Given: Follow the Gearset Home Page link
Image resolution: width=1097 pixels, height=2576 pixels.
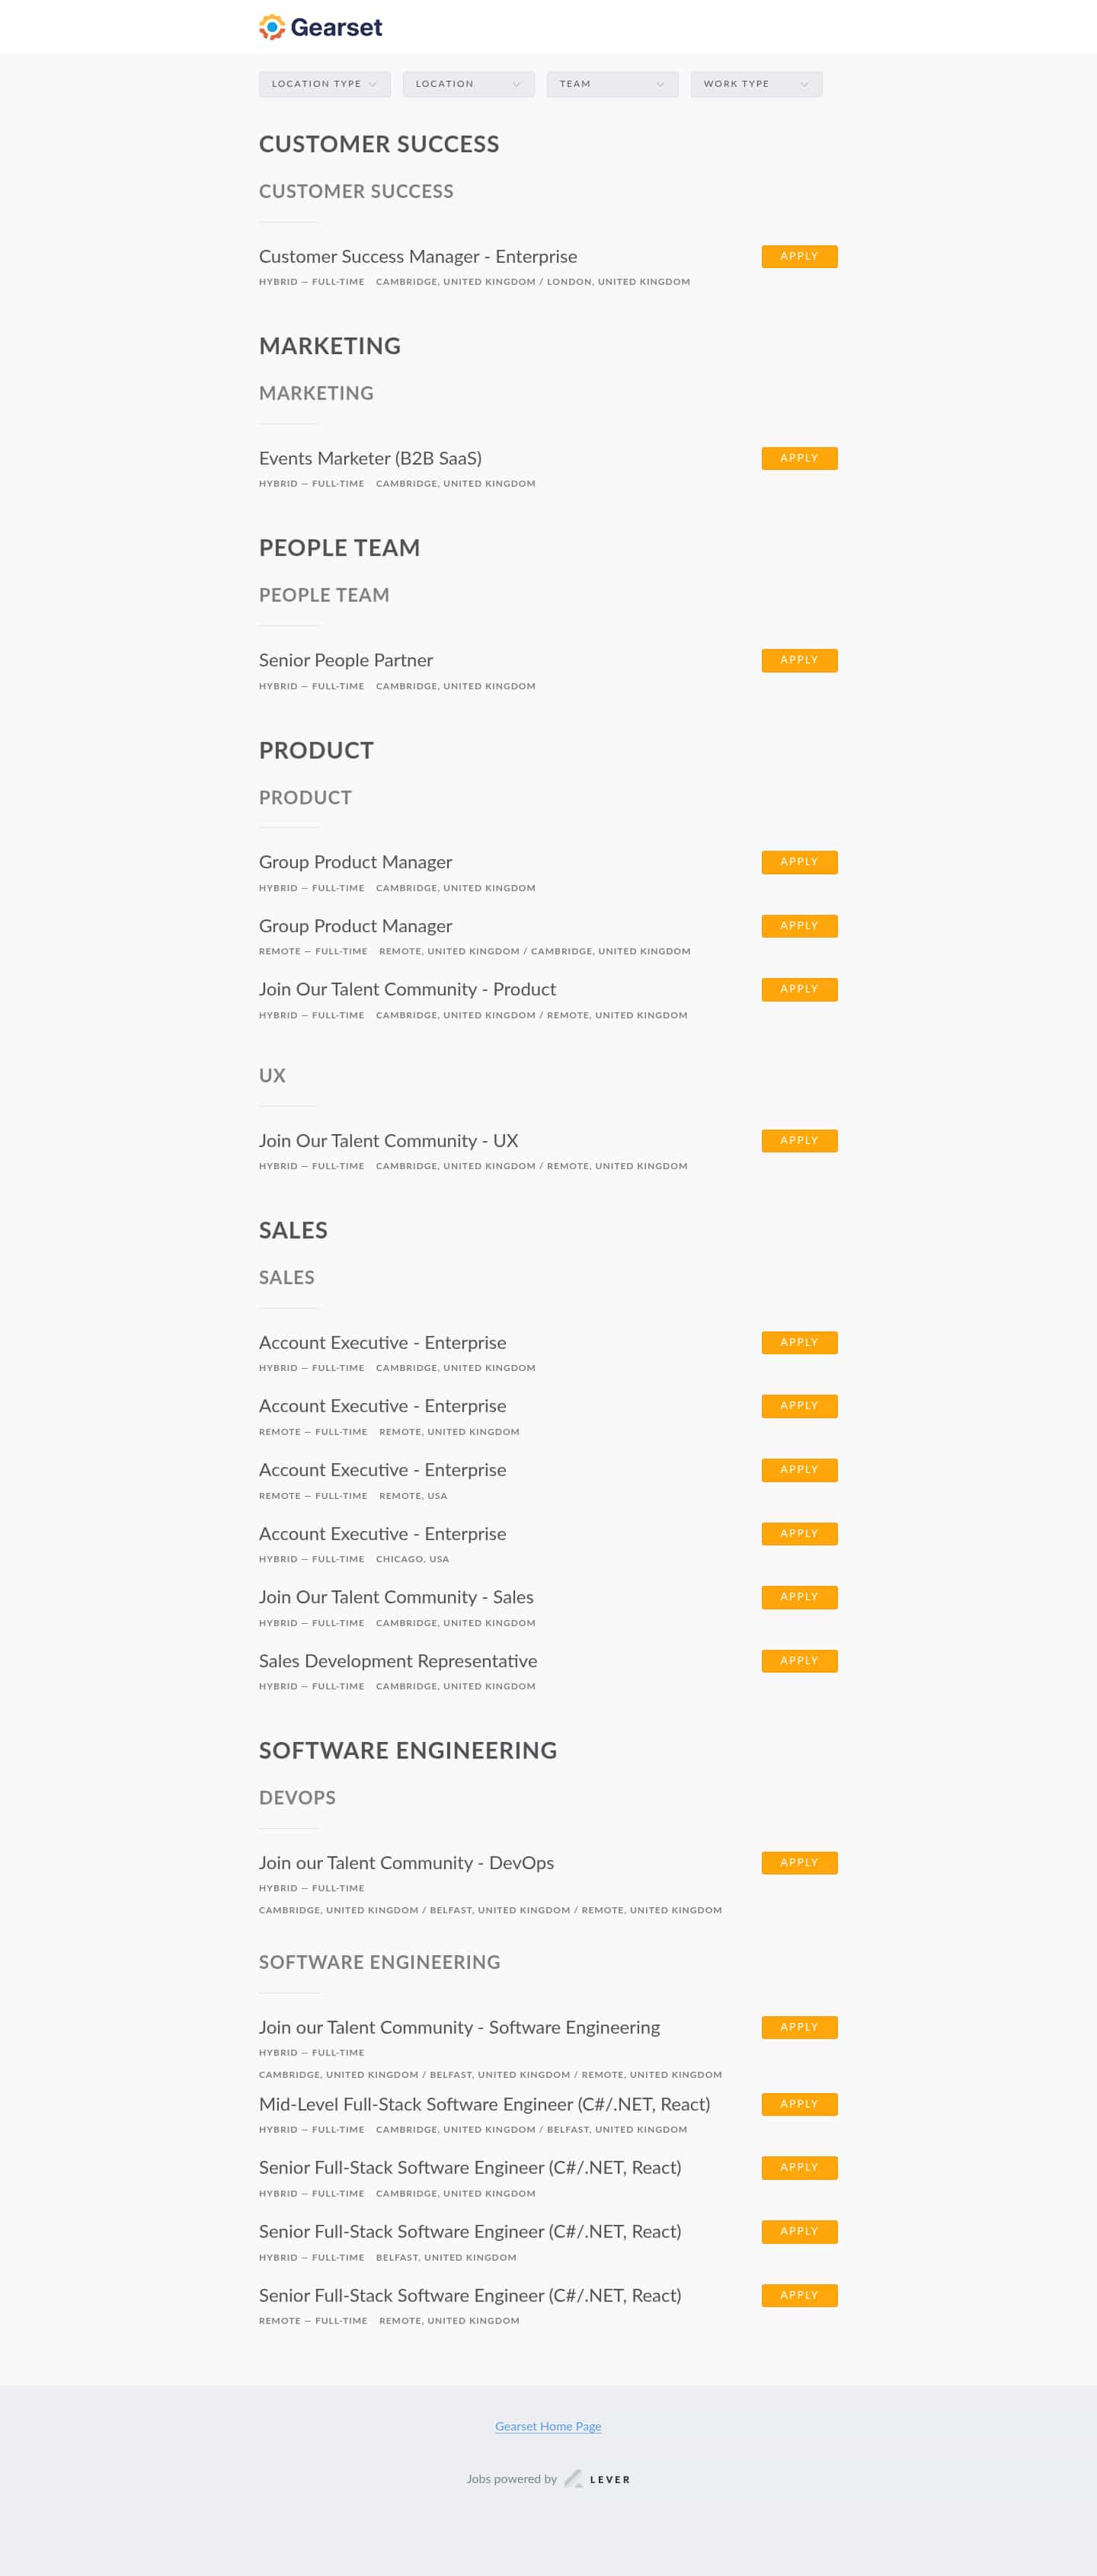Looking at the screenshot, I should point(548,2426).
